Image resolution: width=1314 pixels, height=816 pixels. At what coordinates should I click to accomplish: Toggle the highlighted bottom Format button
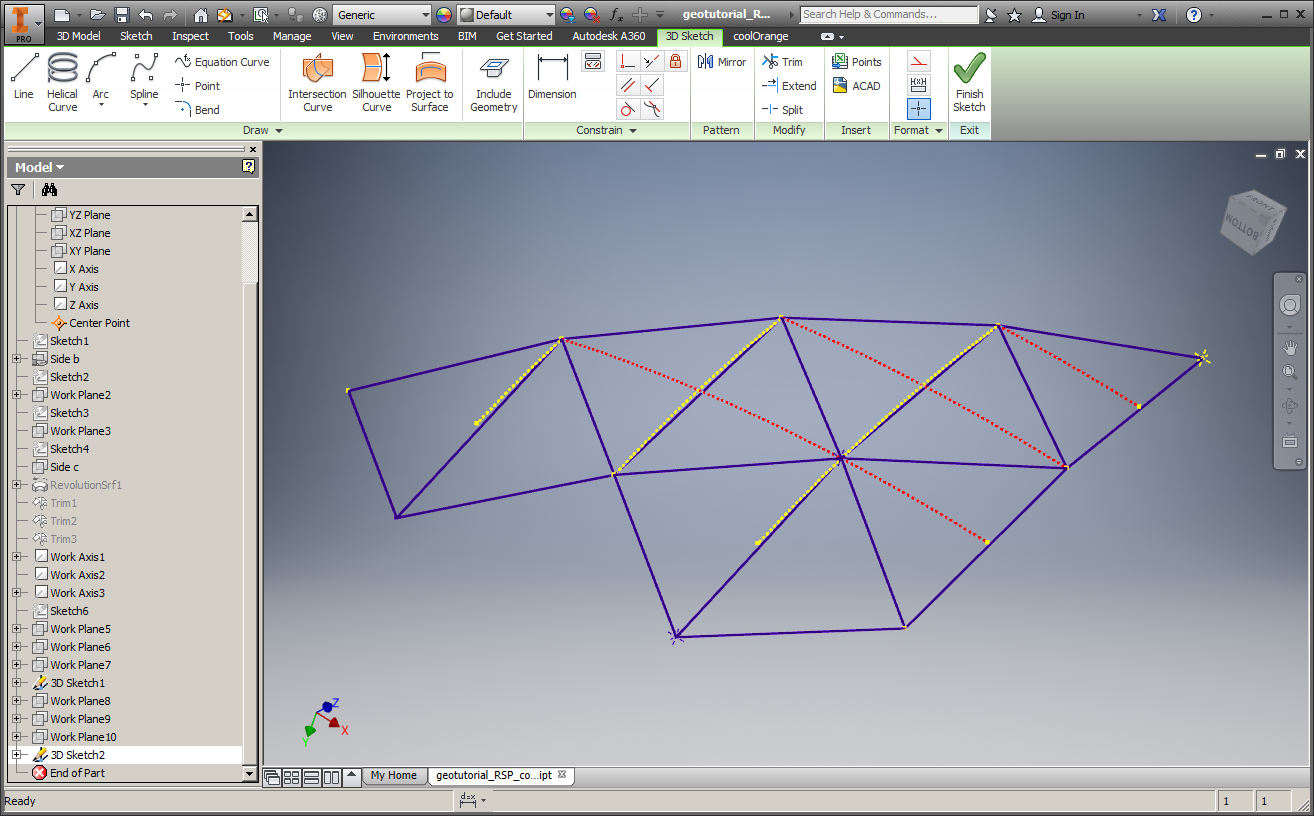919,109
